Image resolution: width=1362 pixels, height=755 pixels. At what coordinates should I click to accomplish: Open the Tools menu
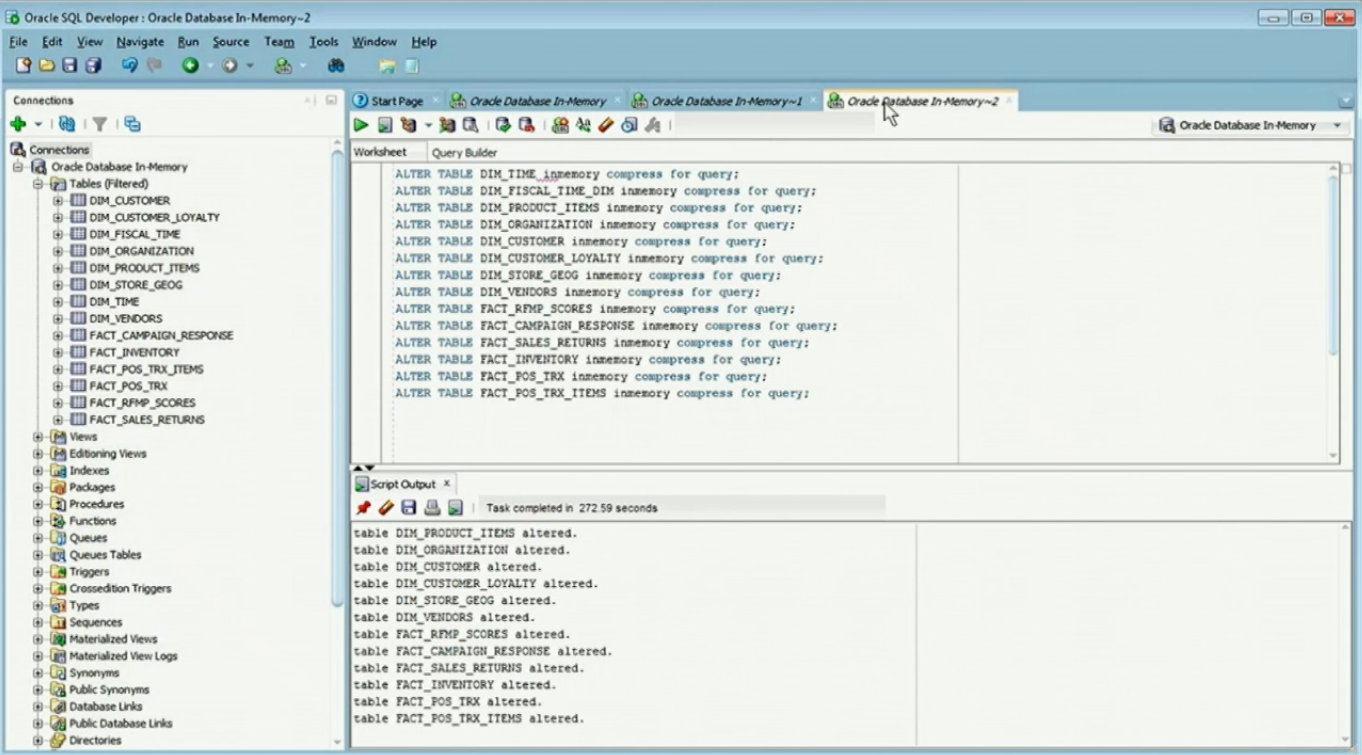(x=323, y=42)
